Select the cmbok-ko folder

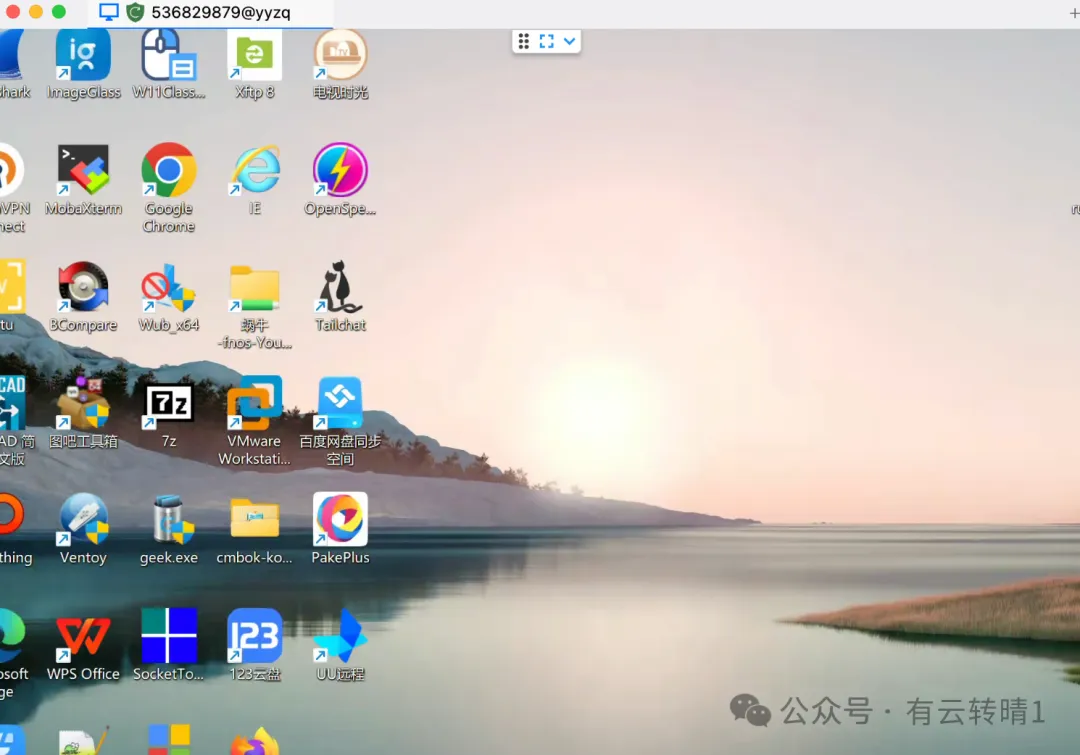[x=254, y=519]
